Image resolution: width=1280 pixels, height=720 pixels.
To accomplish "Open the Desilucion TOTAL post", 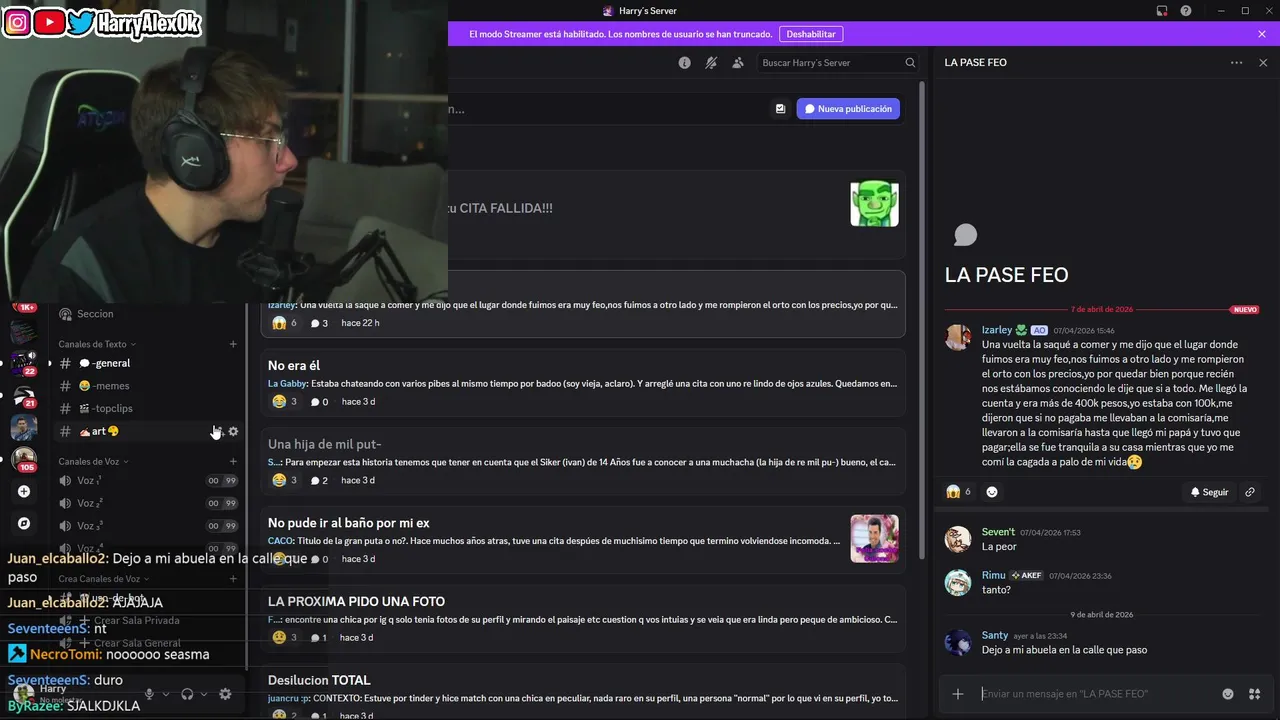I will [x=583, y=692].
